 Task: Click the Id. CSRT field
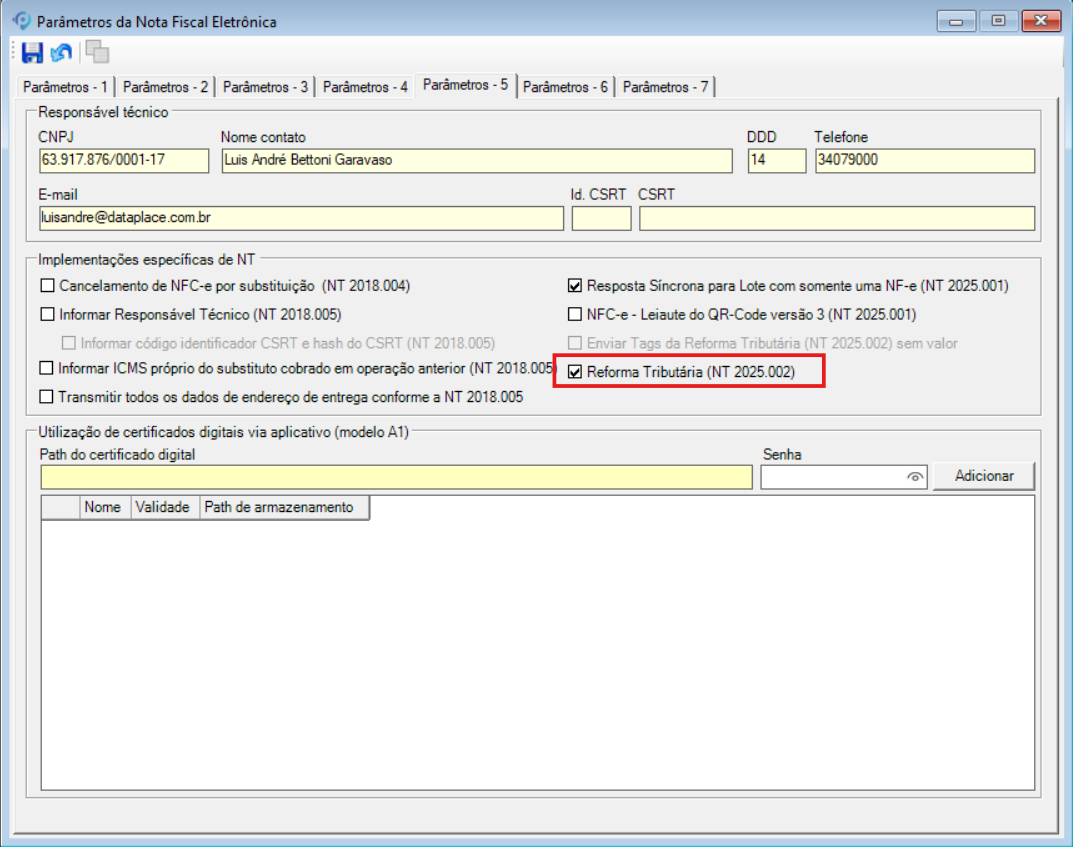[x=602, y=218]
